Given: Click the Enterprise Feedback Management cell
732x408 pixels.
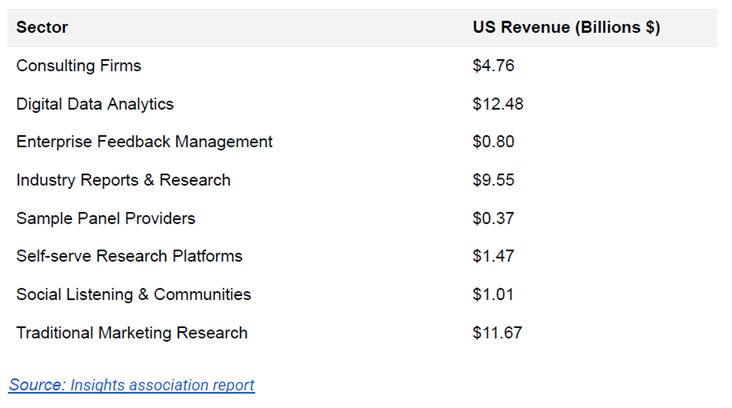Looking at the screenshot, I should pyautogui.click(x=144, y=142).
